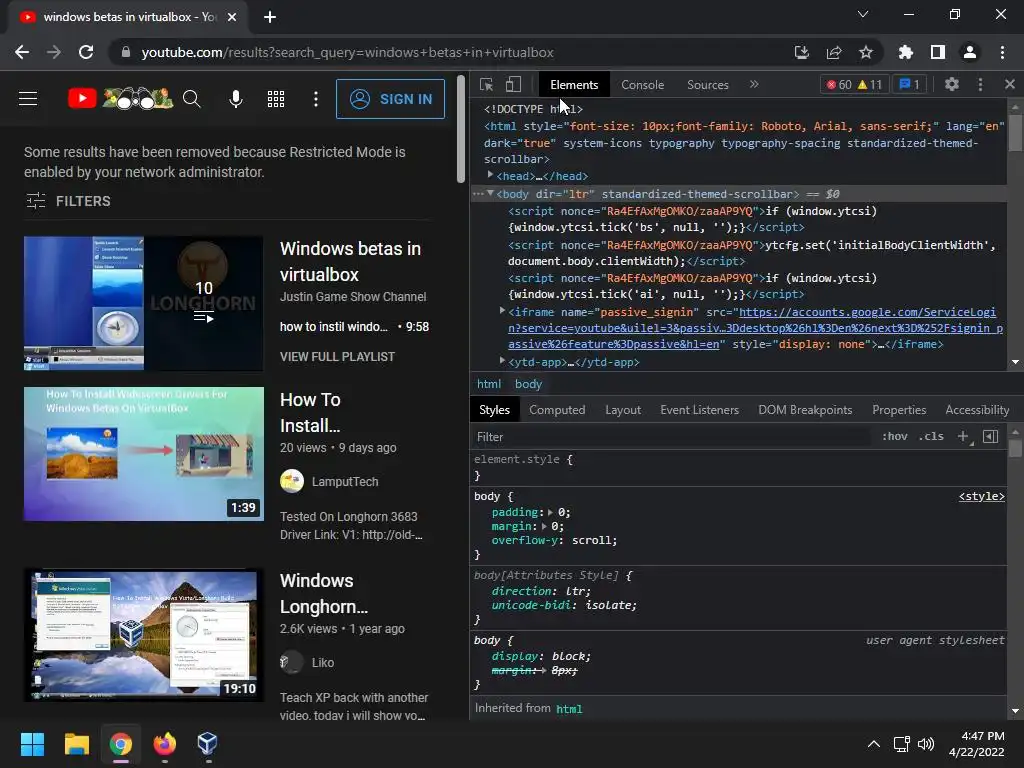Expand the passive_signin iframe node
Viewport: 1024px width, 768px height.
tap(502, 311)
